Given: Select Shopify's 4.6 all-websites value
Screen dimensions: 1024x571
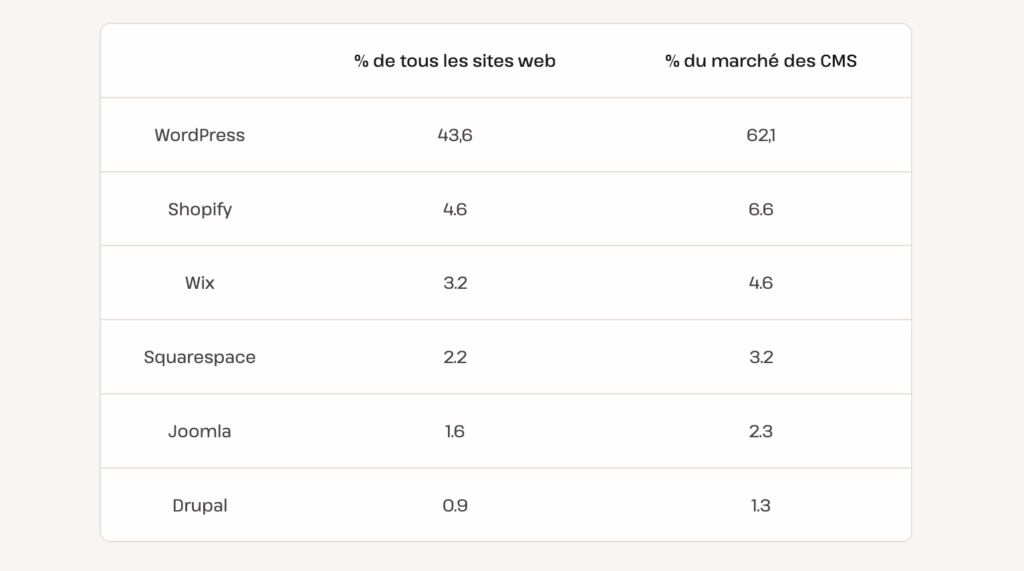Looking at the screenshot, I should [455, 209].
